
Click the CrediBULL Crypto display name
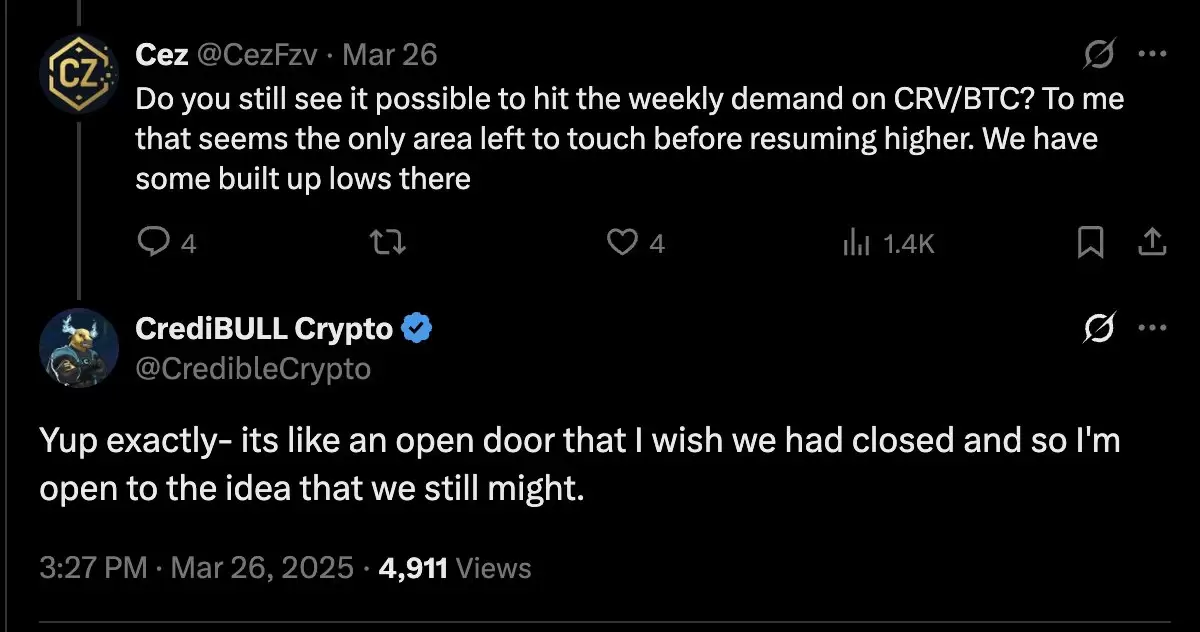(x=264, y=328)
